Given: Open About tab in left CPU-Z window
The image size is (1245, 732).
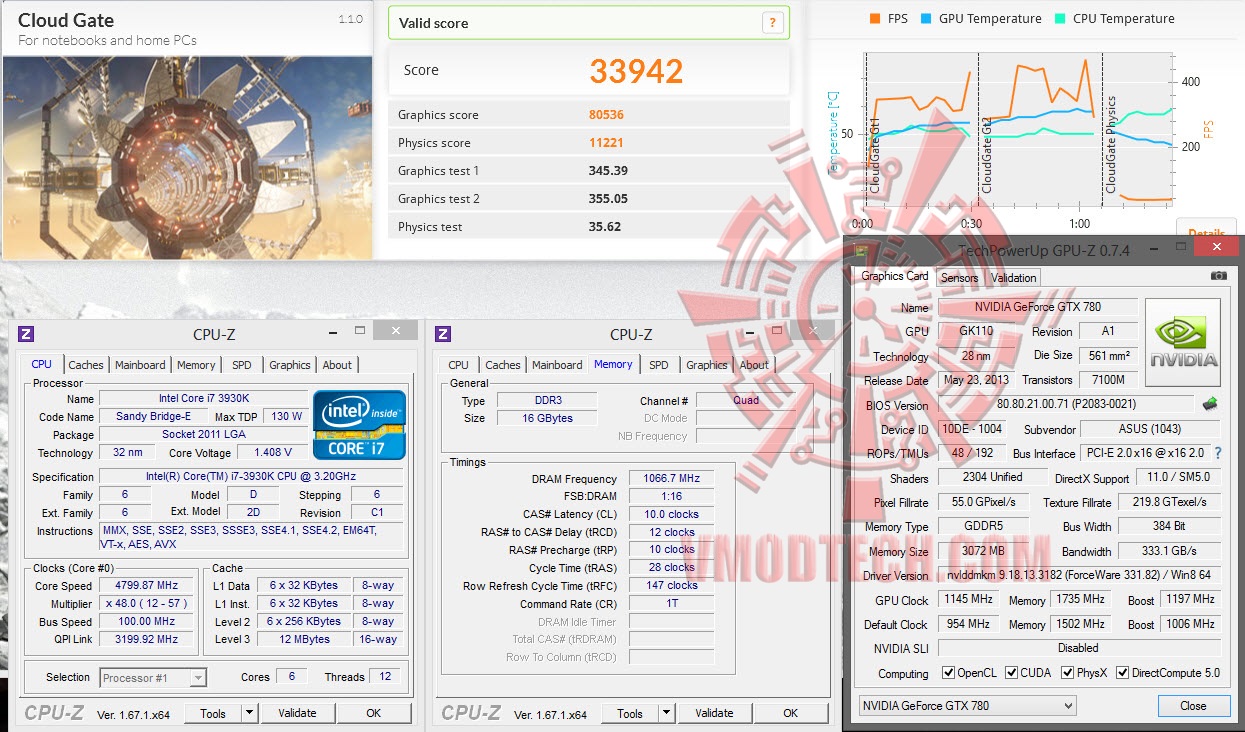Looking at the screenshot, I should [x=337, y=365].
